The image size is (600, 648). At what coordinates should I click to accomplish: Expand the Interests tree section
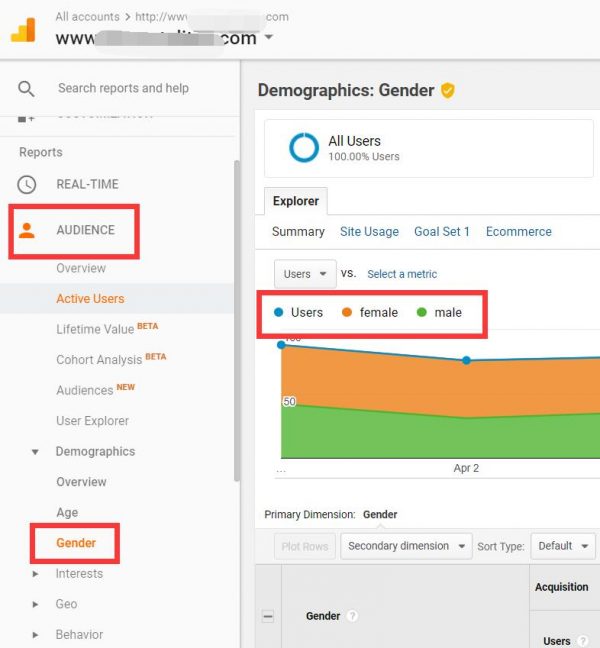[x=36, y=574]
